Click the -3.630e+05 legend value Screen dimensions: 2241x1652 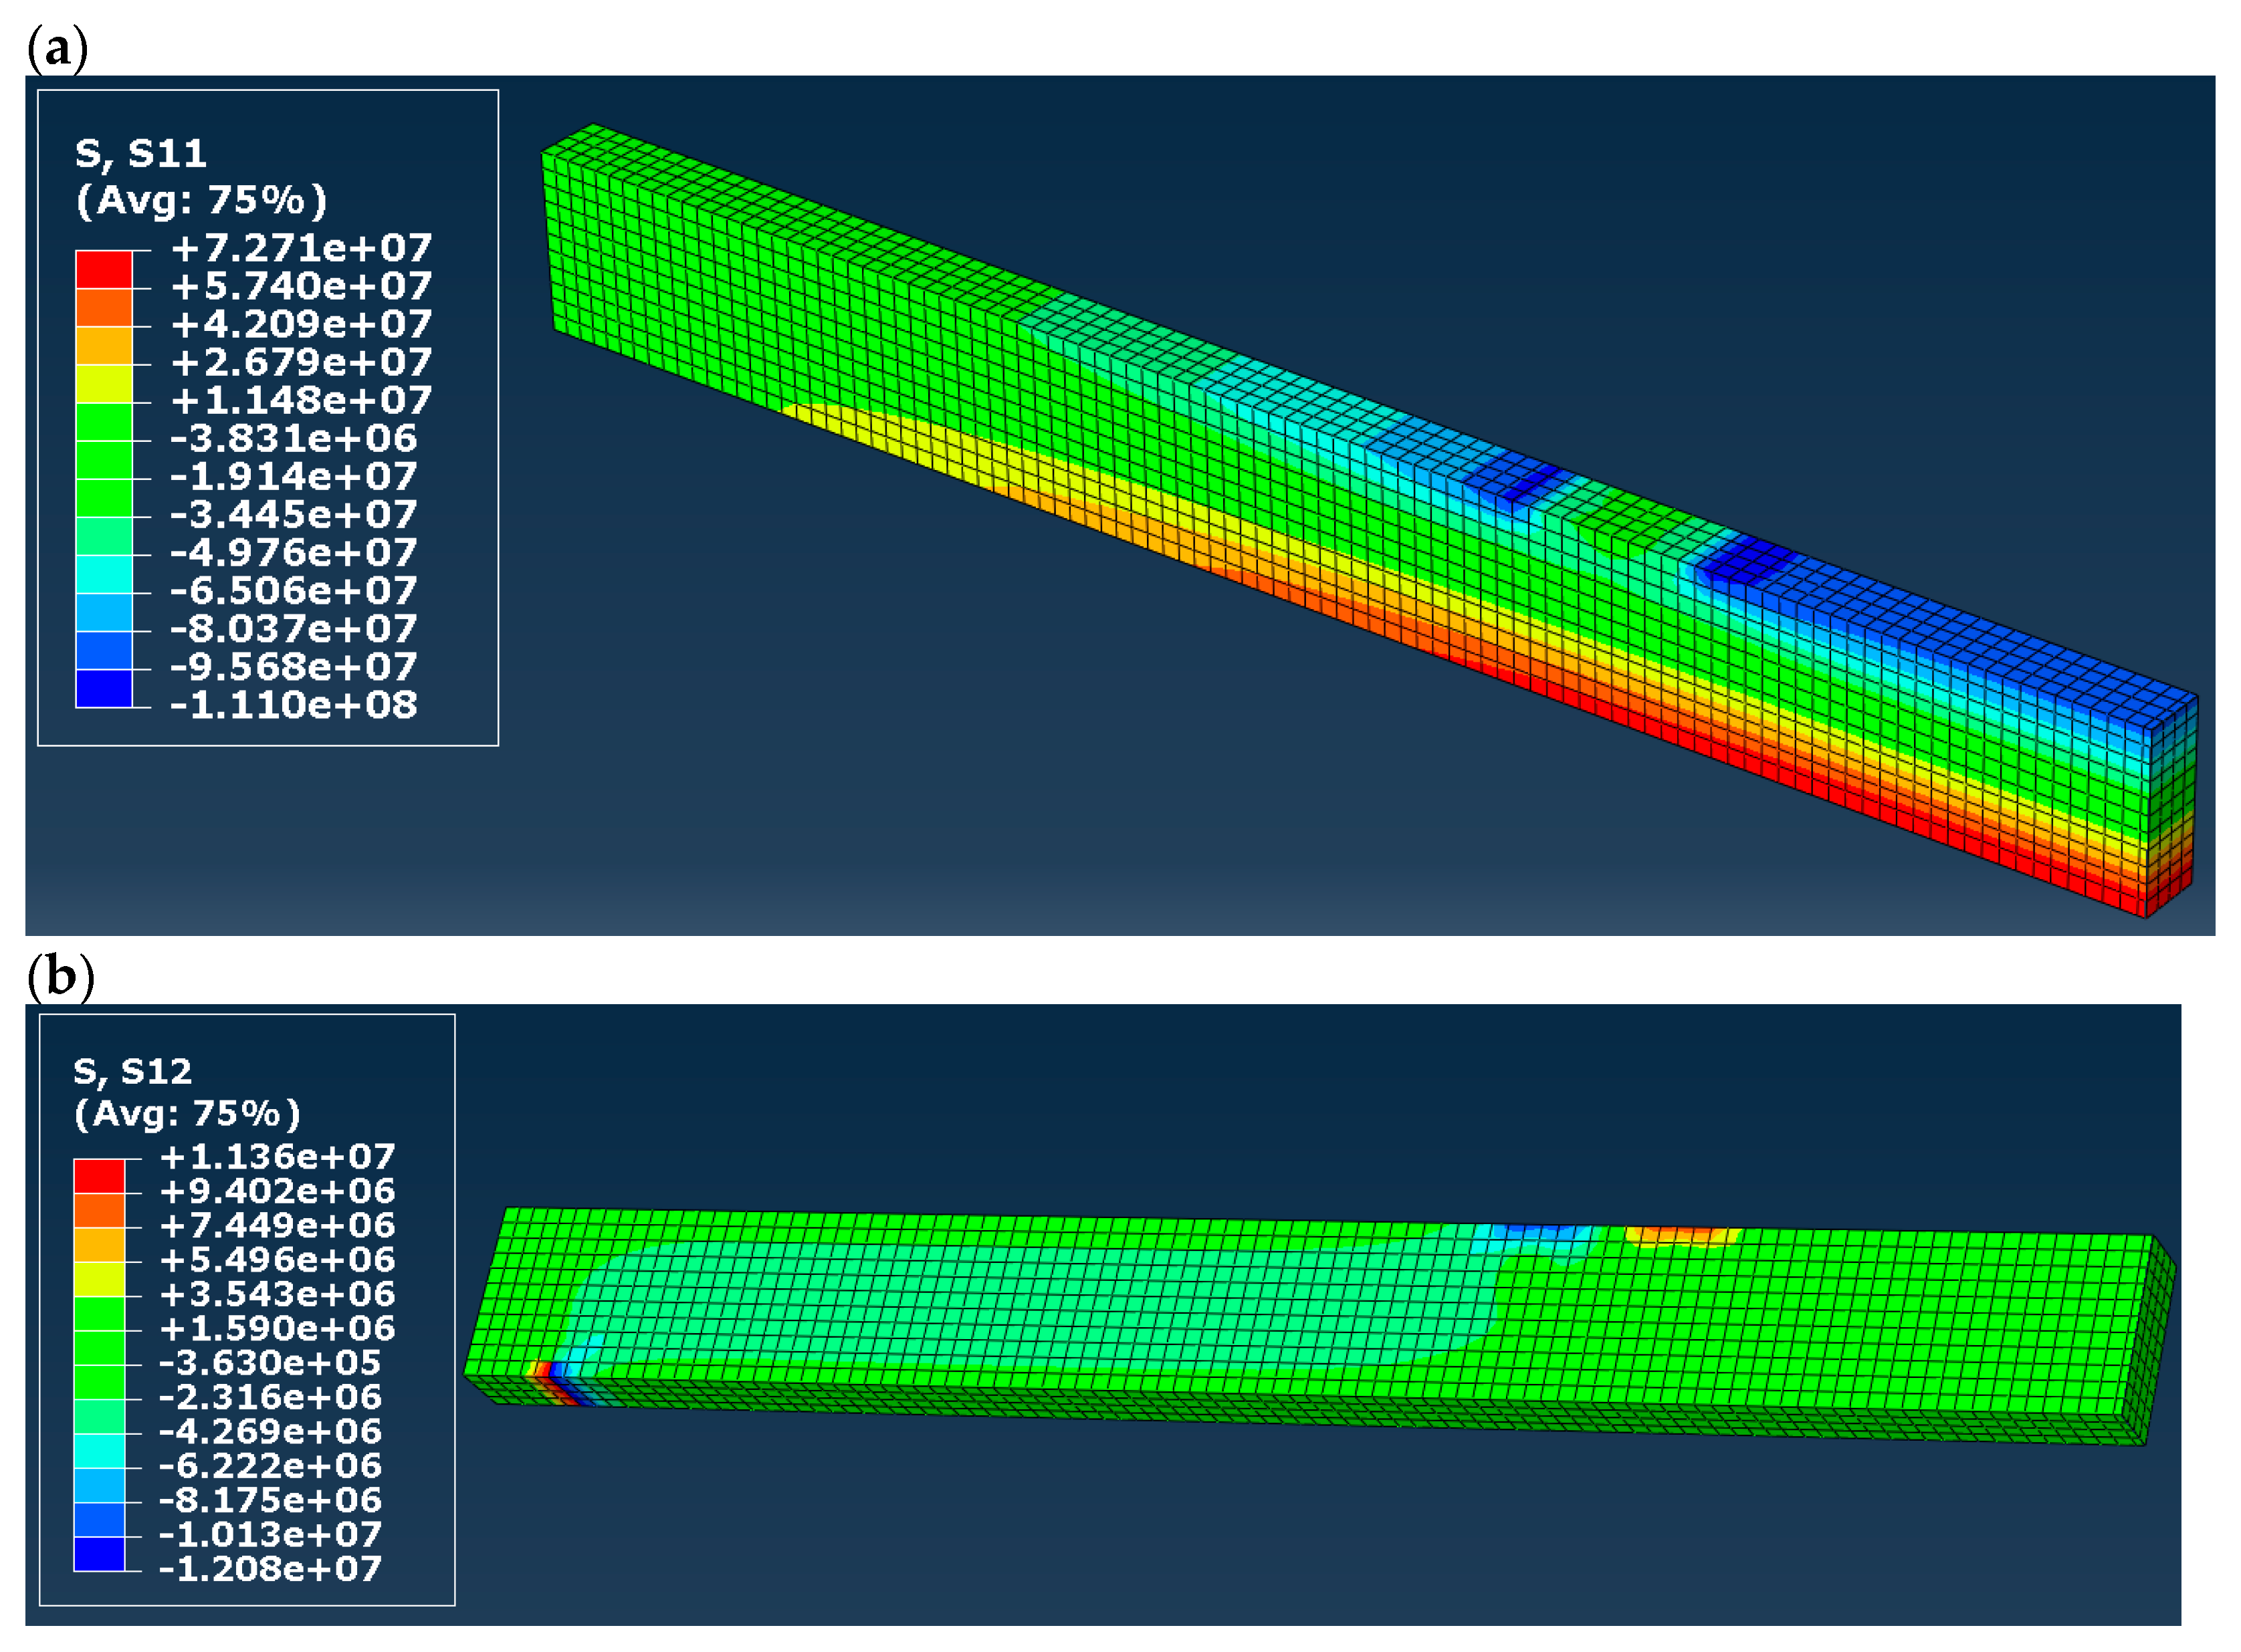270,1362
